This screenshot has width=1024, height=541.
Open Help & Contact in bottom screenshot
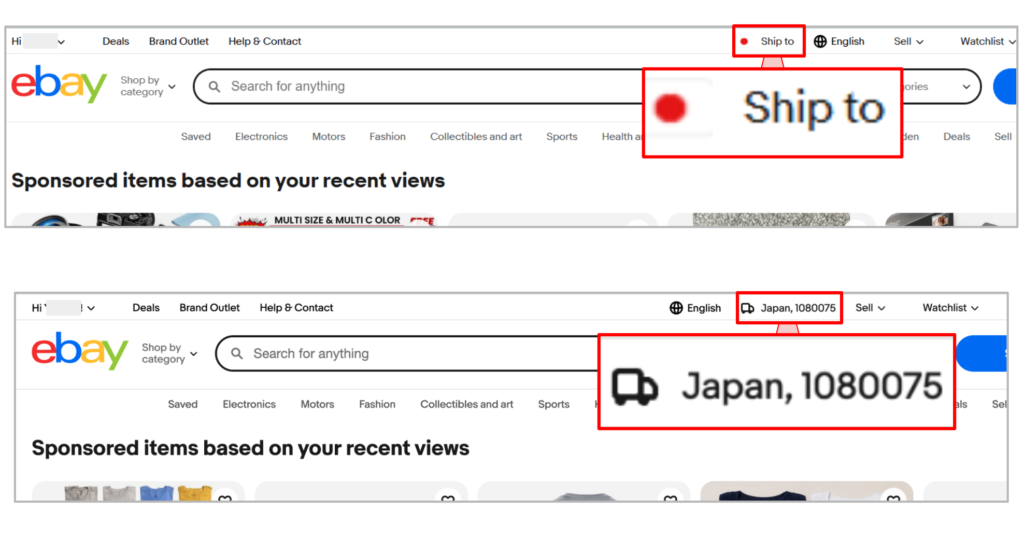[296, 308]
